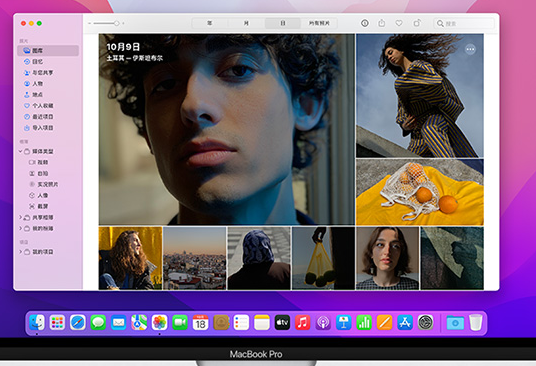Open System Preferences from the Dock

point(426,322)
